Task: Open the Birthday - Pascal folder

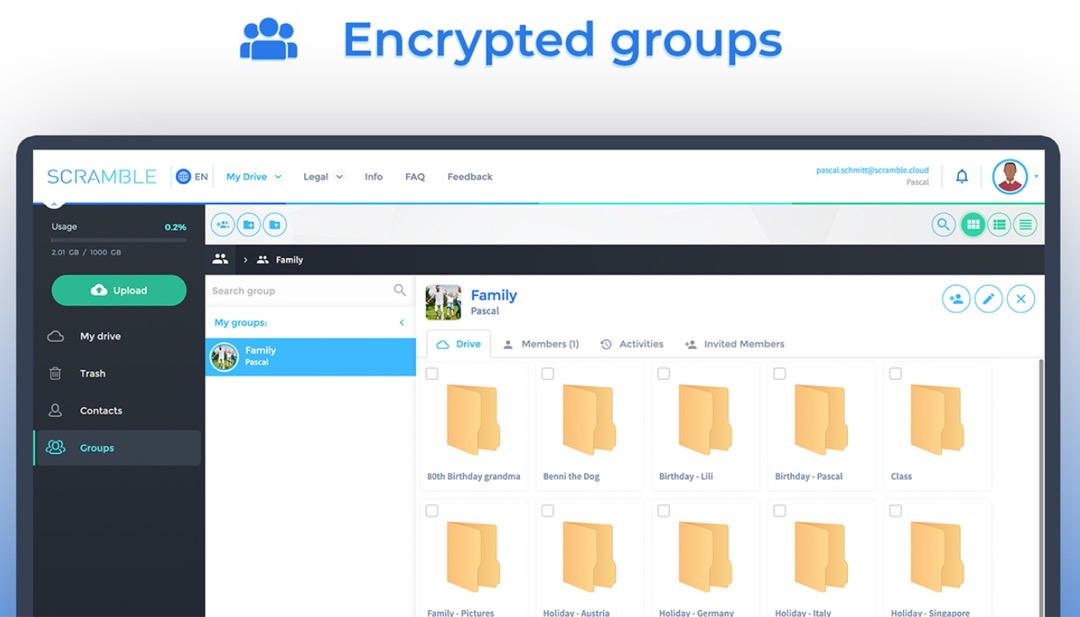Action: [x=821, y=427]
